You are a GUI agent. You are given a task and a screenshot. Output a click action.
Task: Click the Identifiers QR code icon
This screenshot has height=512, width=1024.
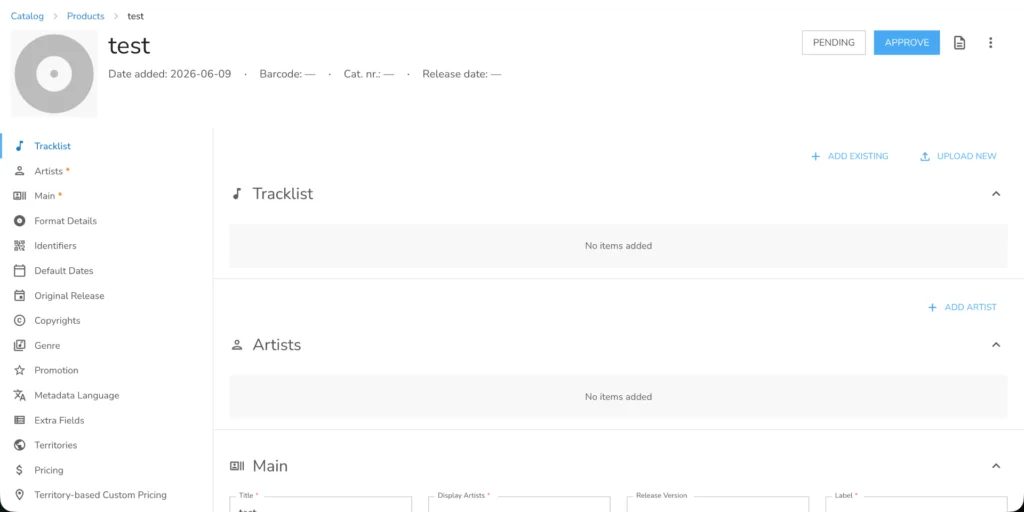20,246
